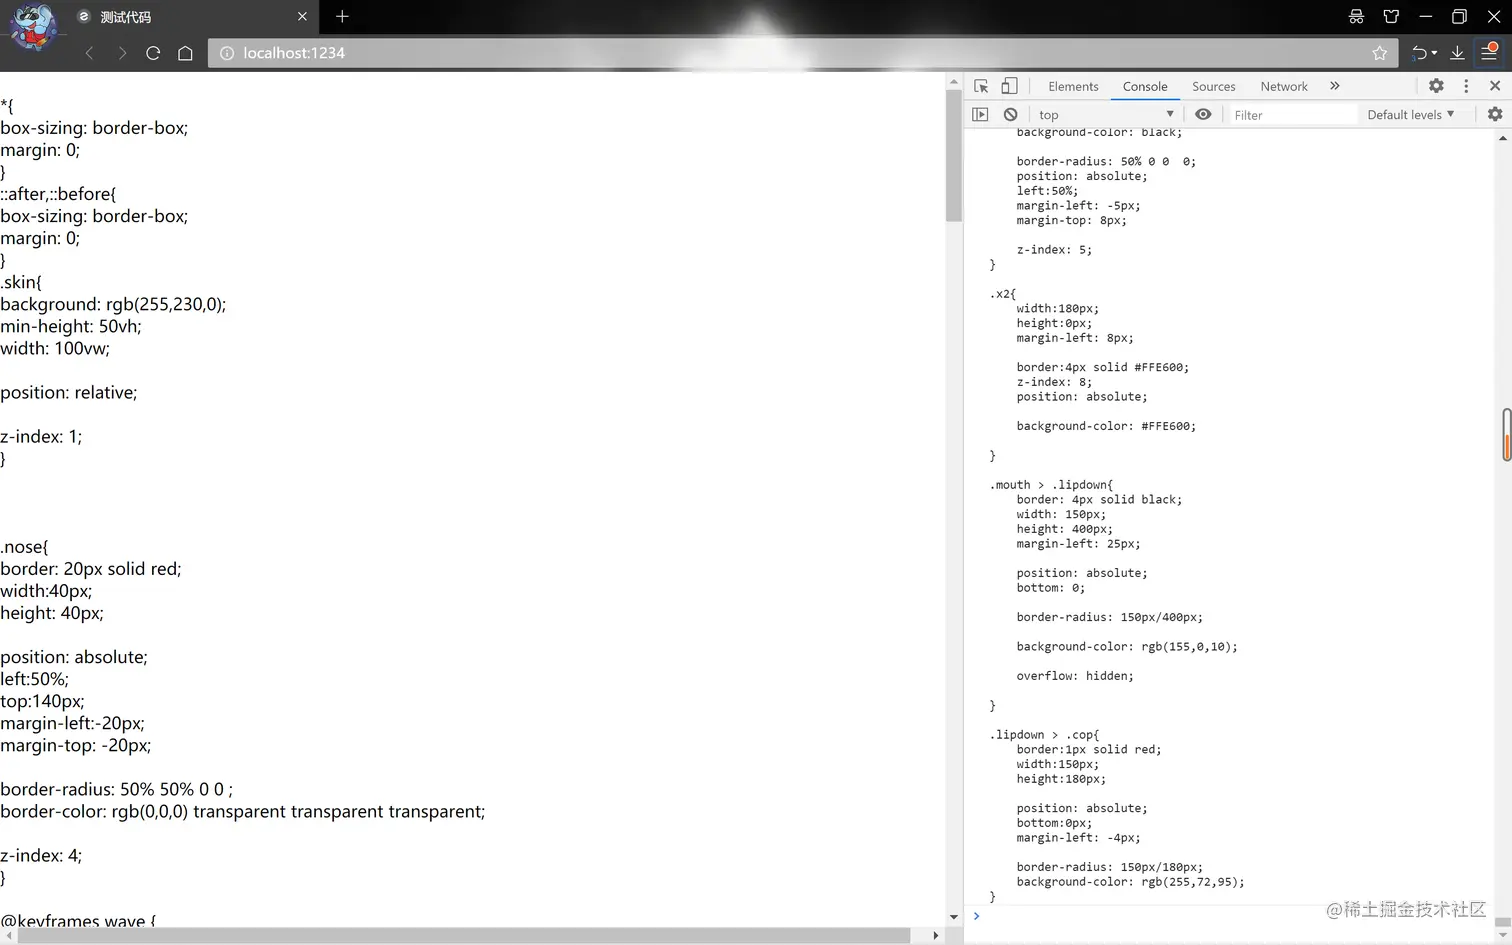The height and width of the screenshot is (945, 1512).
Task: Expand more DevTools tabs chevron
Action: click(1334, 86)
